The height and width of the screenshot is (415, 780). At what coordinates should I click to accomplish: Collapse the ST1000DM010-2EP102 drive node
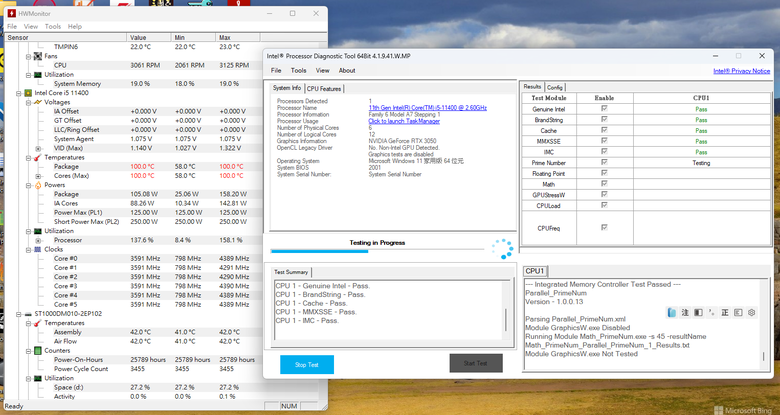coord(19,314)
